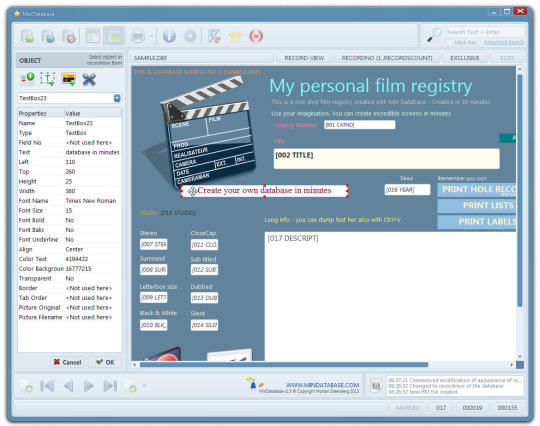Delete the selected object with the blue X
540x426 pixels.
coord(89,79)
